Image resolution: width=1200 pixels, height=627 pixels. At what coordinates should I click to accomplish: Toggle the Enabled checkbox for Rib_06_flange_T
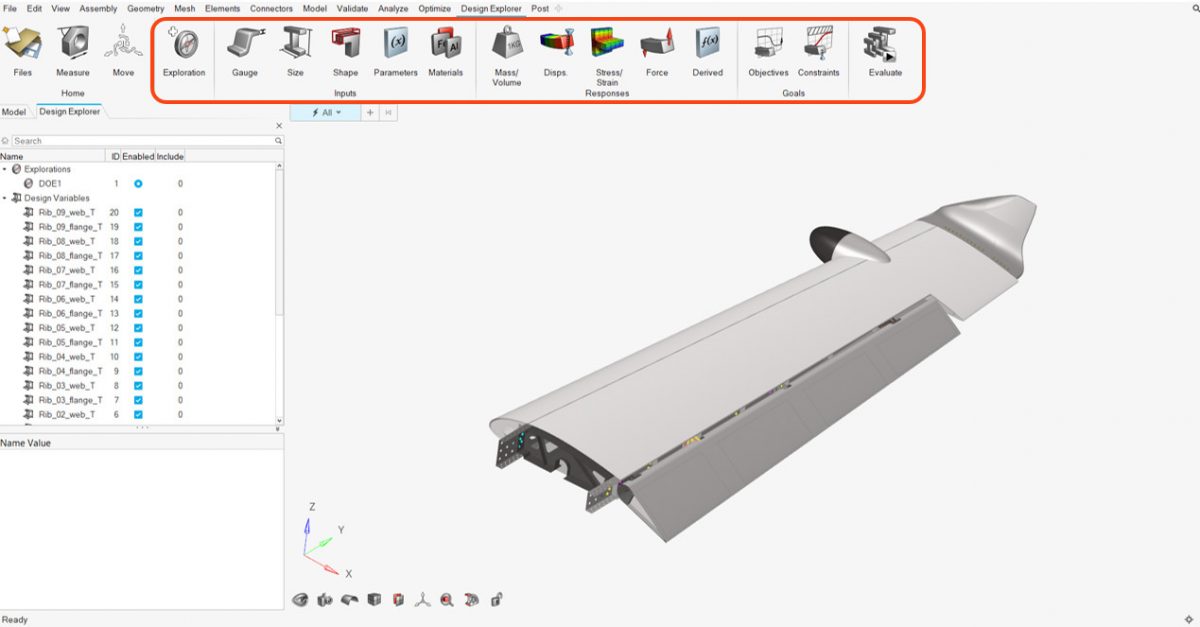[x=138, y=314]
